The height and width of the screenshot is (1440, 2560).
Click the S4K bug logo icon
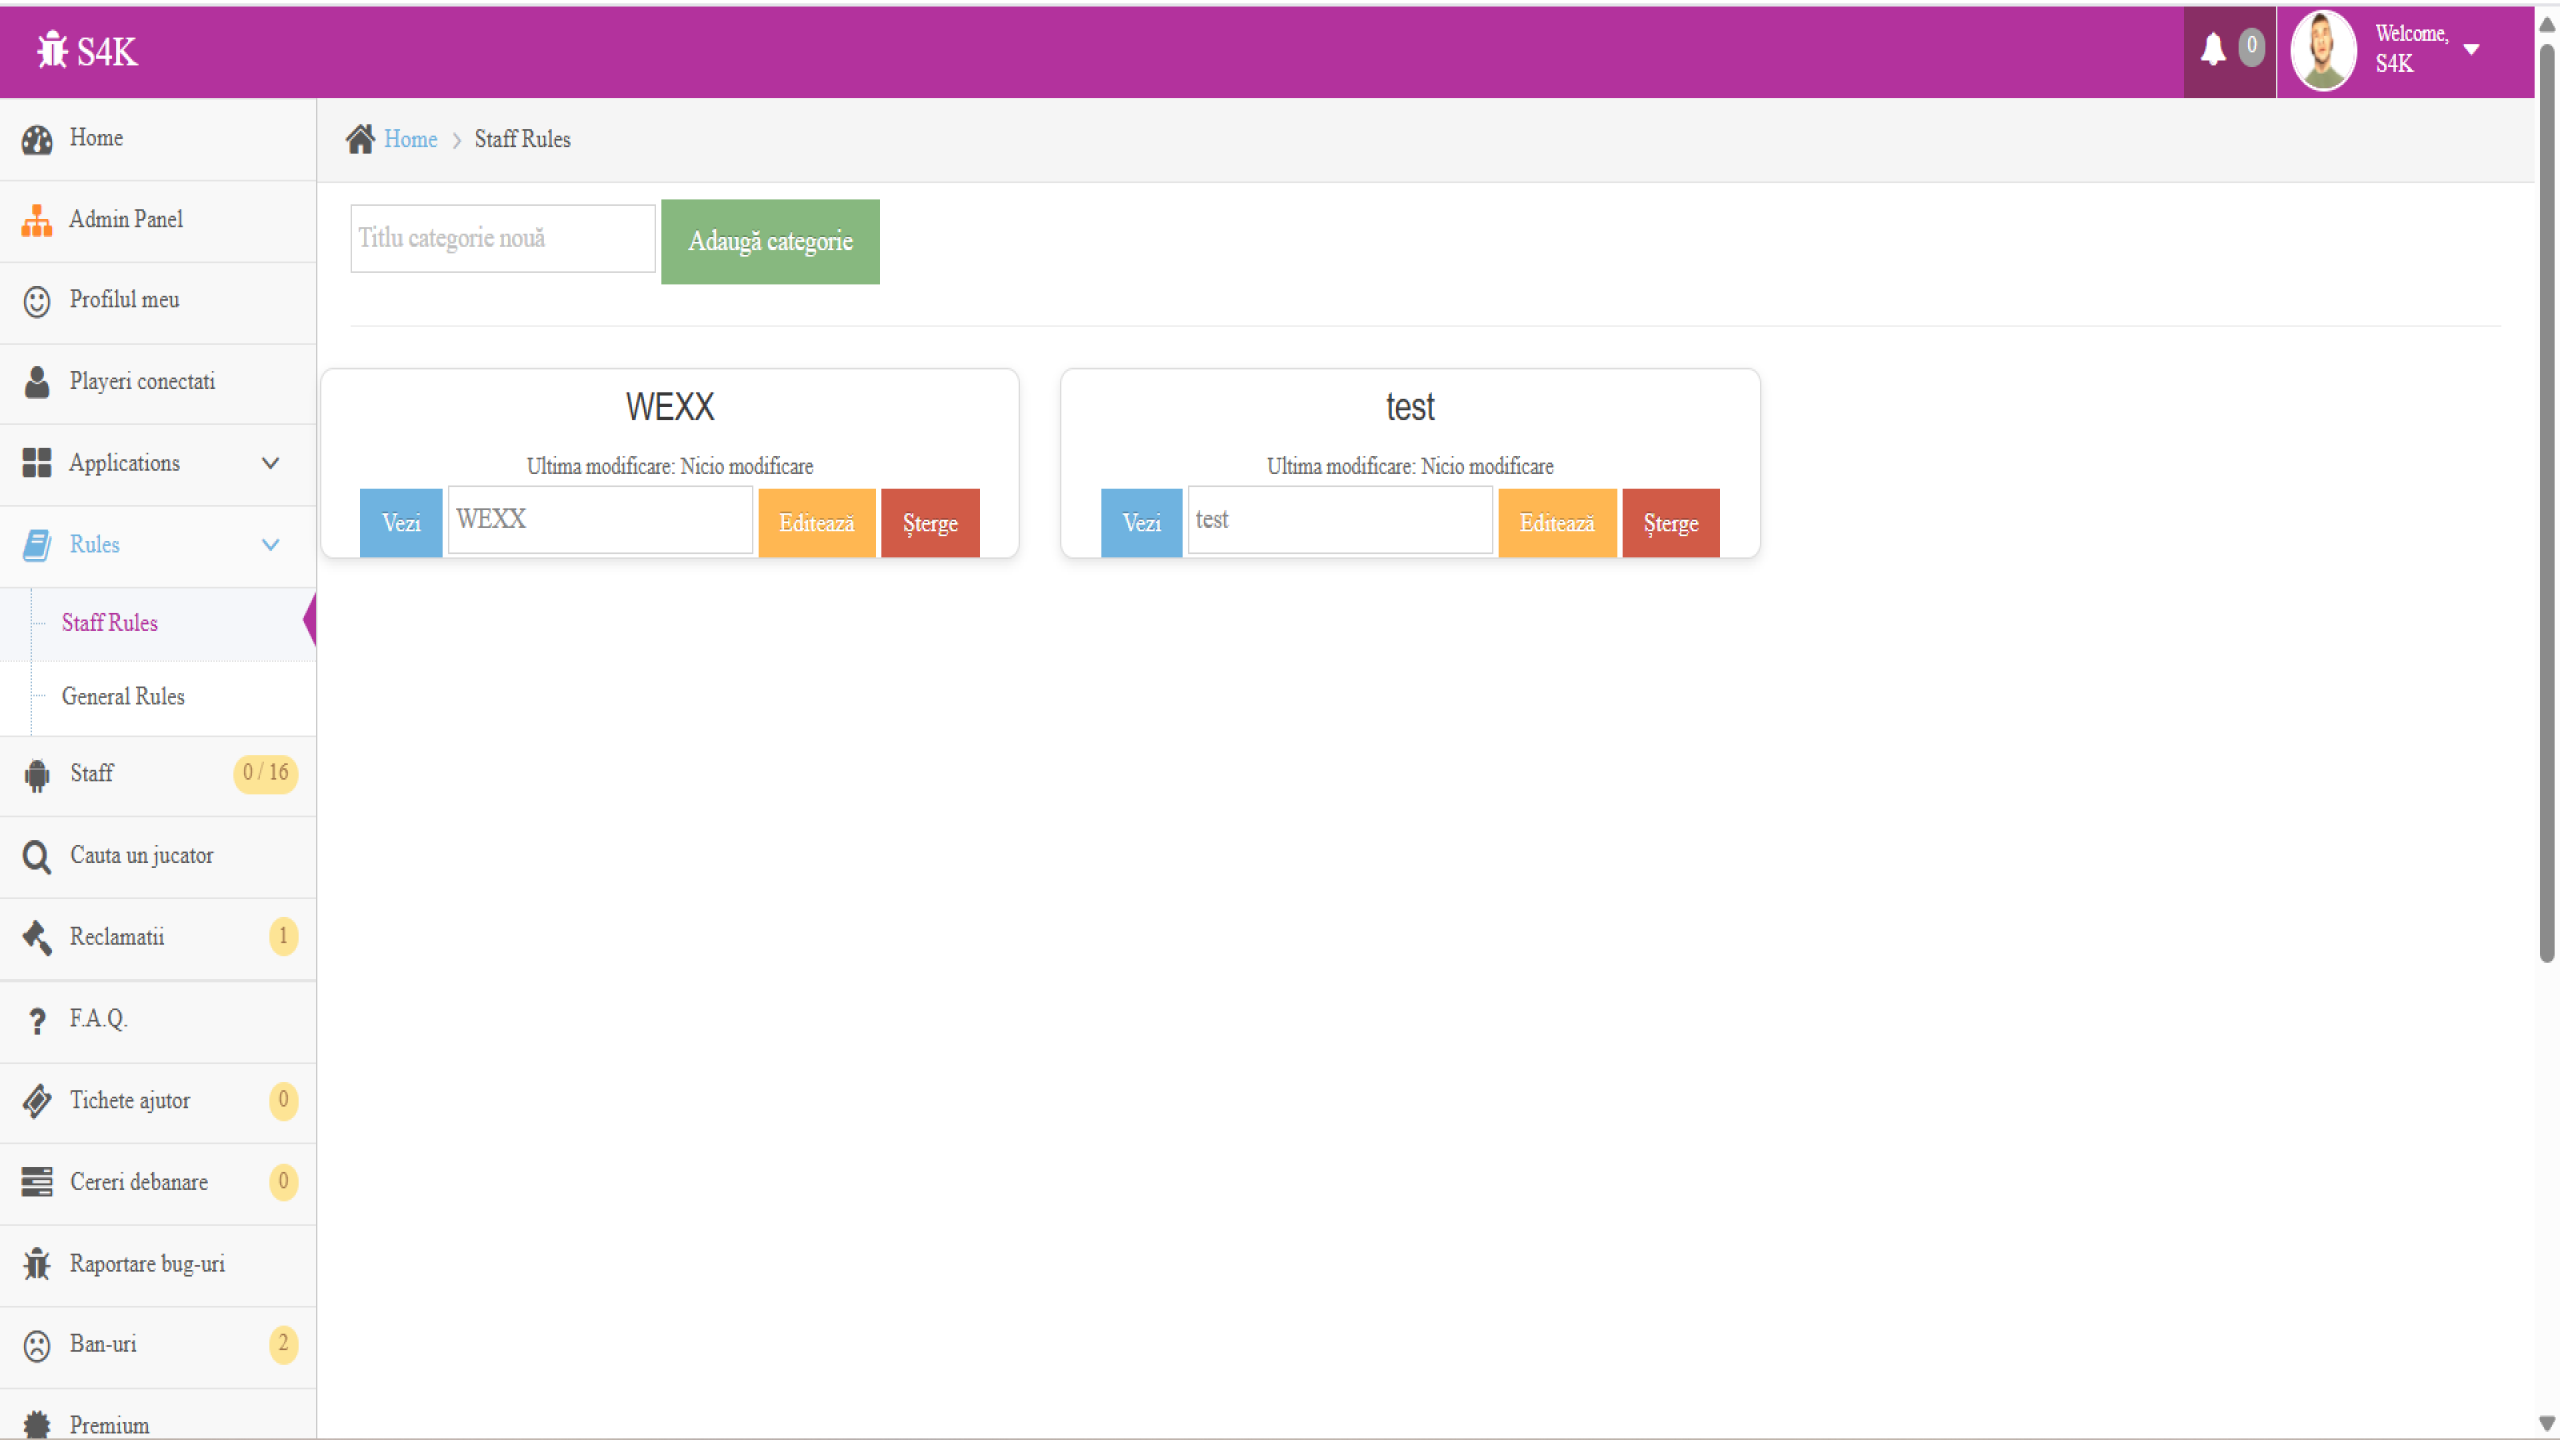point(52,50)
